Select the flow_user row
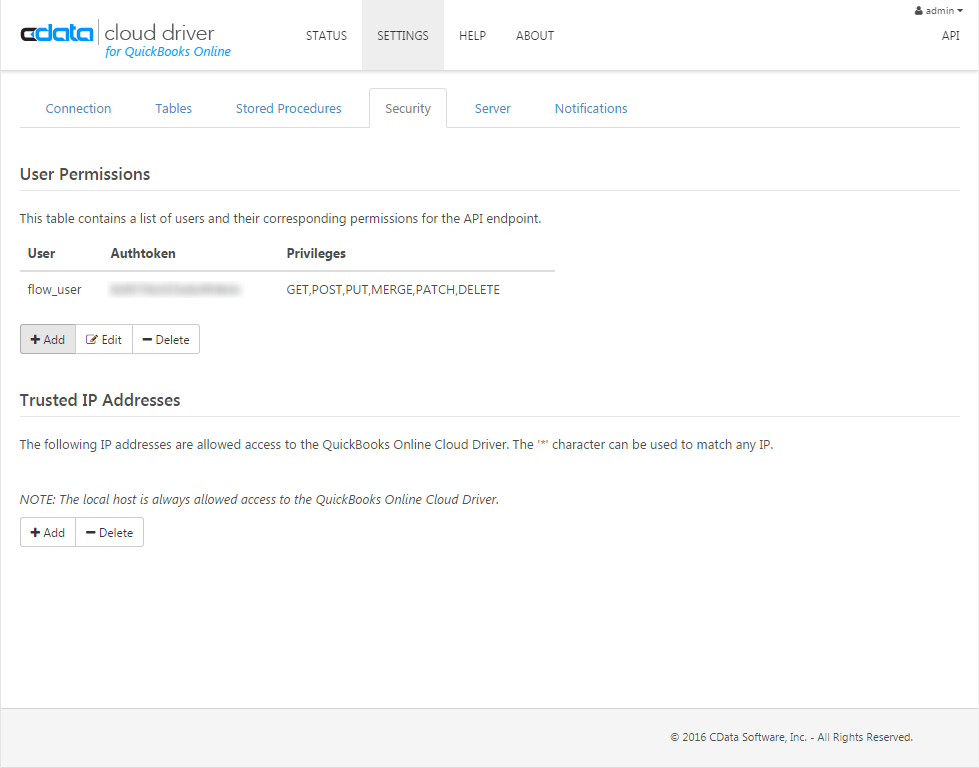Screen dimensions: 979x768 [x=287, y=290]
